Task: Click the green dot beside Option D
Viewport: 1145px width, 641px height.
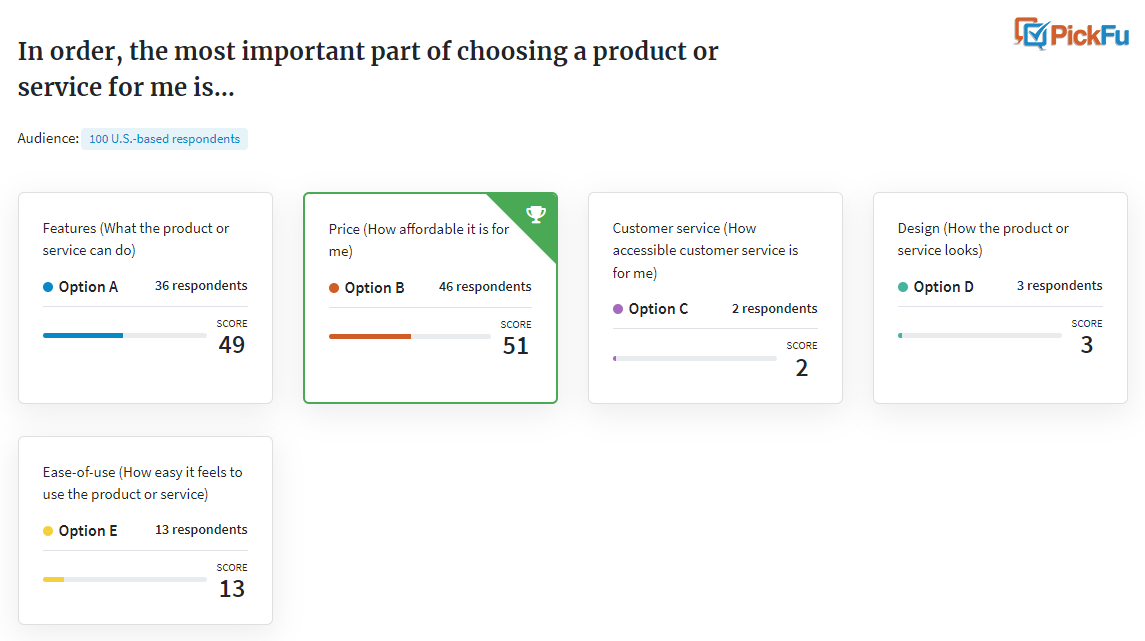Action: (903, 287)
